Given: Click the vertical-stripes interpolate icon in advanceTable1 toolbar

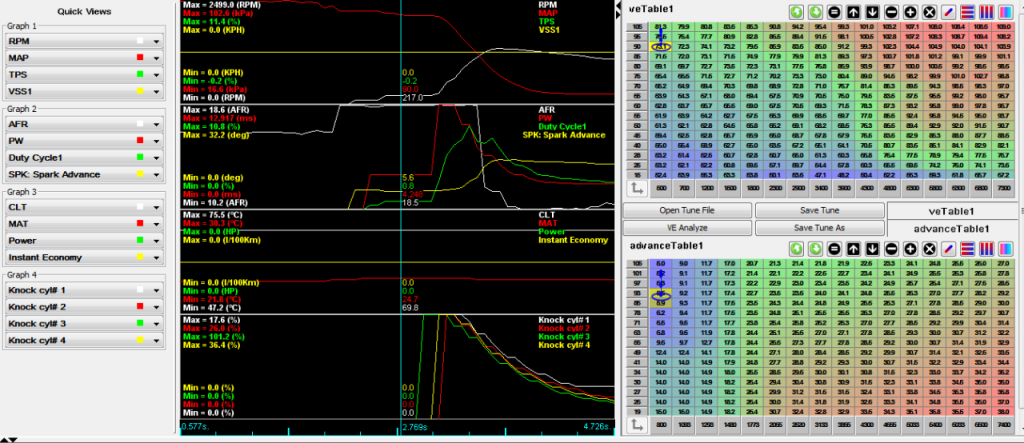Looking at the screenshot, I should 988,248.
